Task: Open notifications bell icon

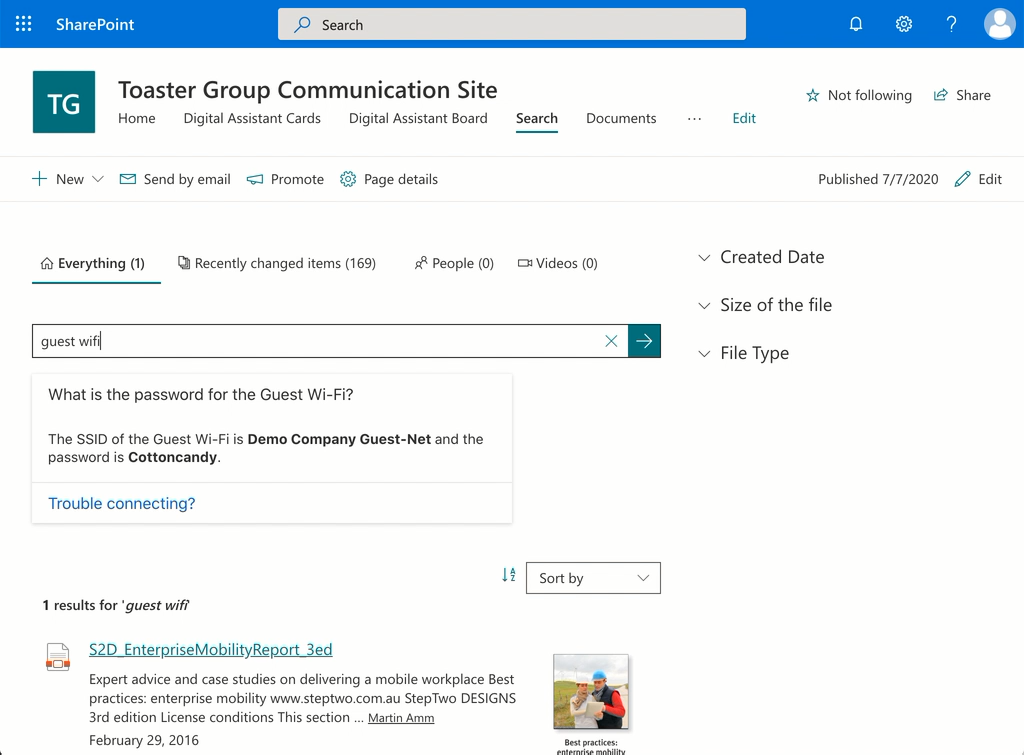Action: click(856, 24)
